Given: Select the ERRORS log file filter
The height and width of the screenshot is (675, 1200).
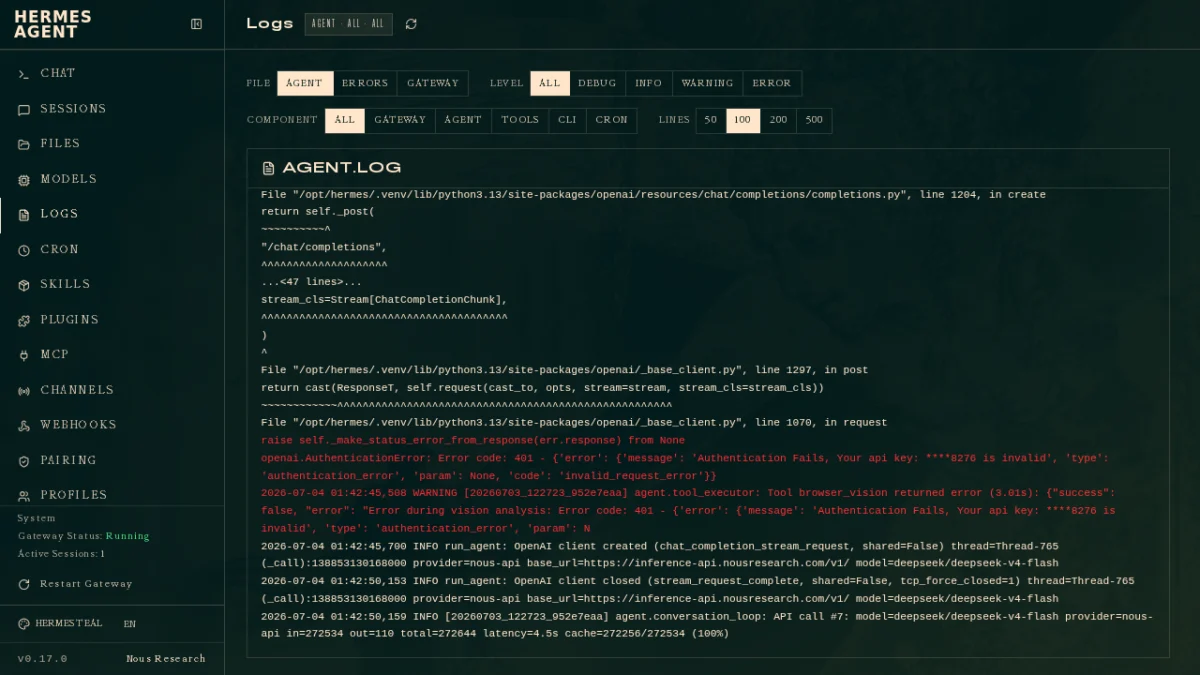Looking at the screenshot, I should 364,83.
